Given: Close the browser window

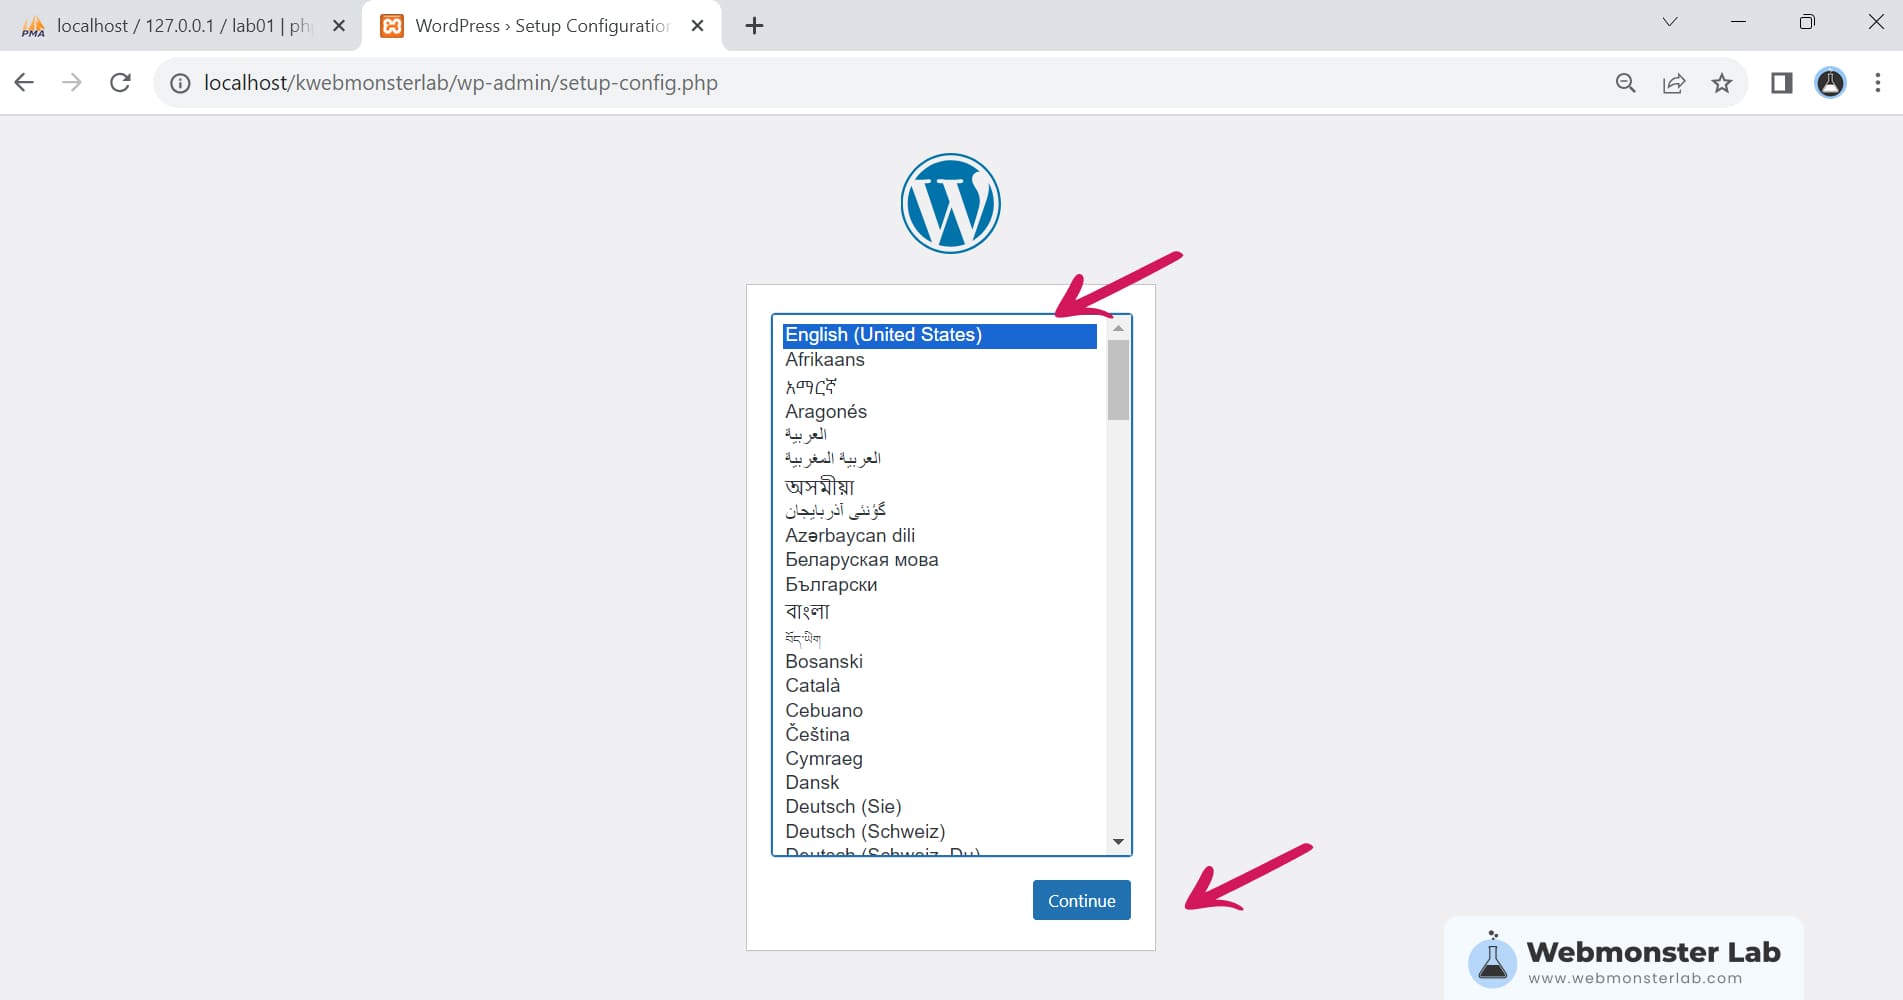Looking at the screenshot, I should [1877, 22].
